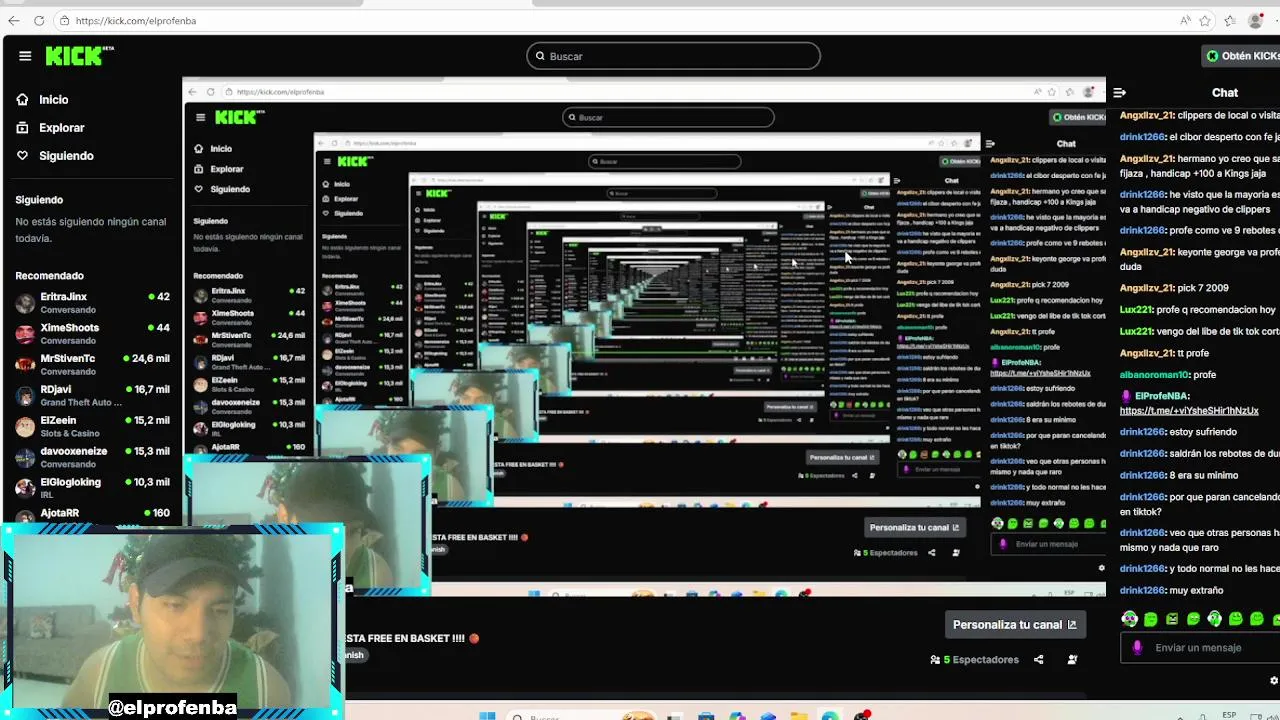The height and width of the screenshot is (720, 1280).
Task: Open the t.me Telegram link in chat
Action: tap(1189, 411)
